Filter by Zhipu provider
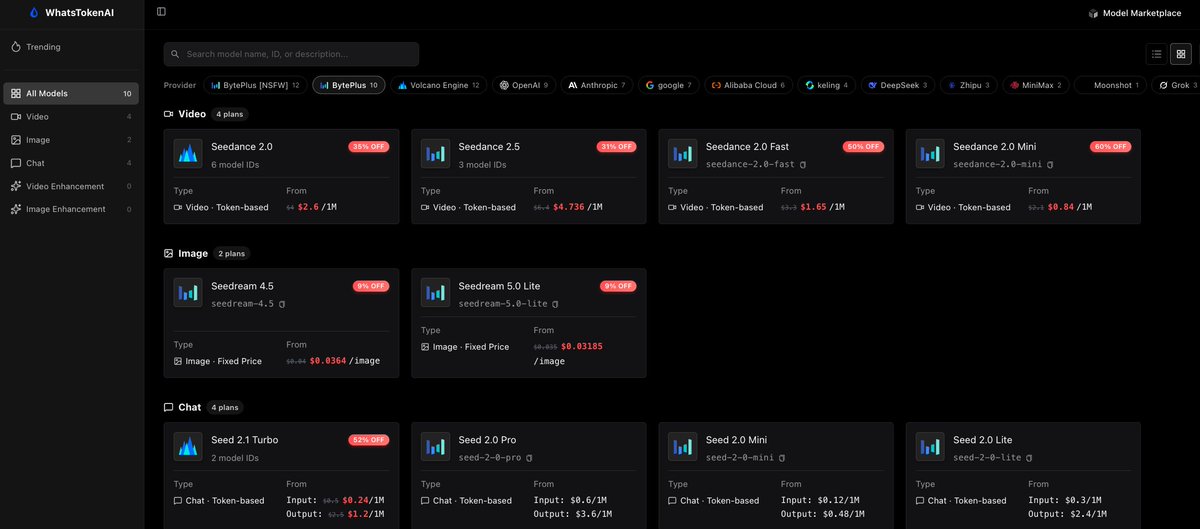The width and height of the screenshot is (1200, 529). pyautogui.click(x=969, y=85)
